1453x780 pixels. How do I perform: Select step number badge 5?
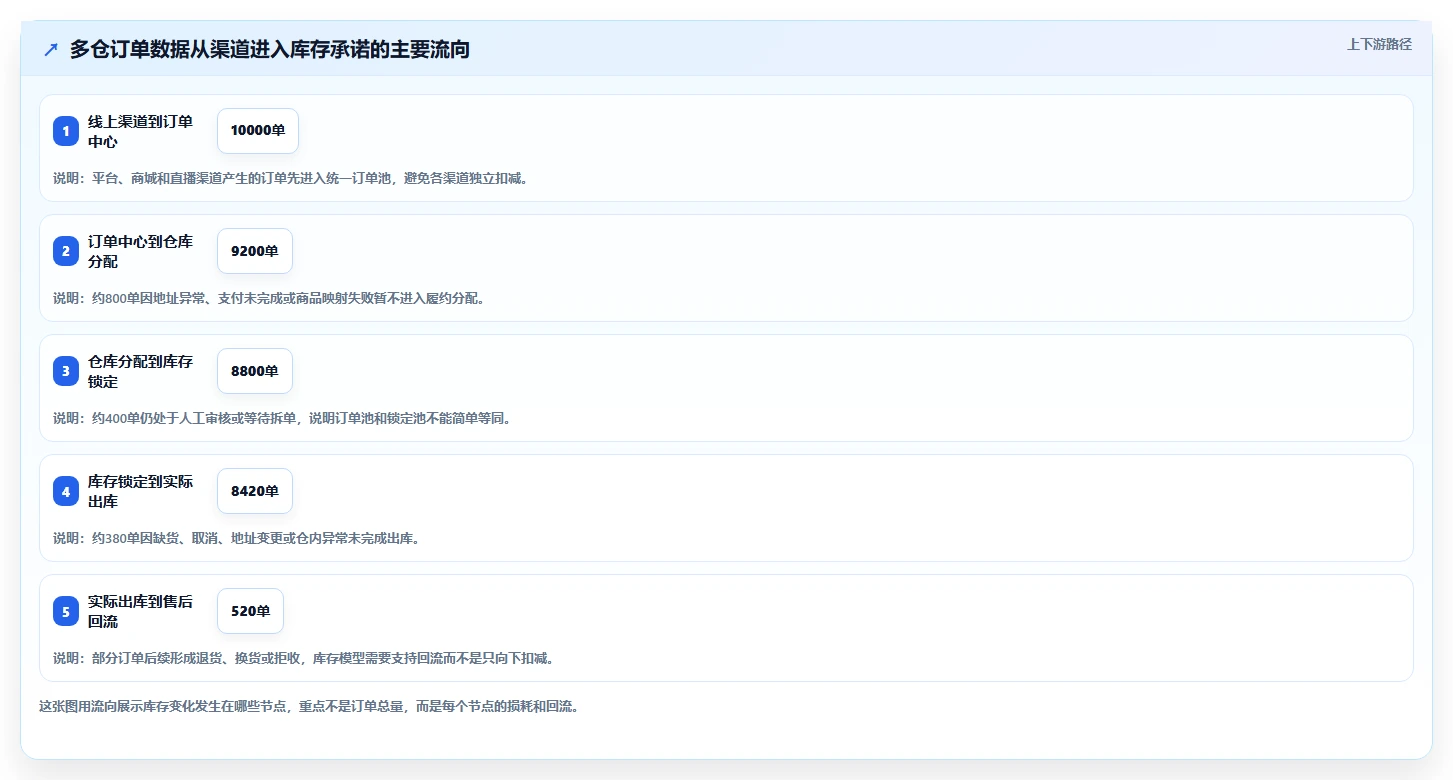(x=66, y=611)
